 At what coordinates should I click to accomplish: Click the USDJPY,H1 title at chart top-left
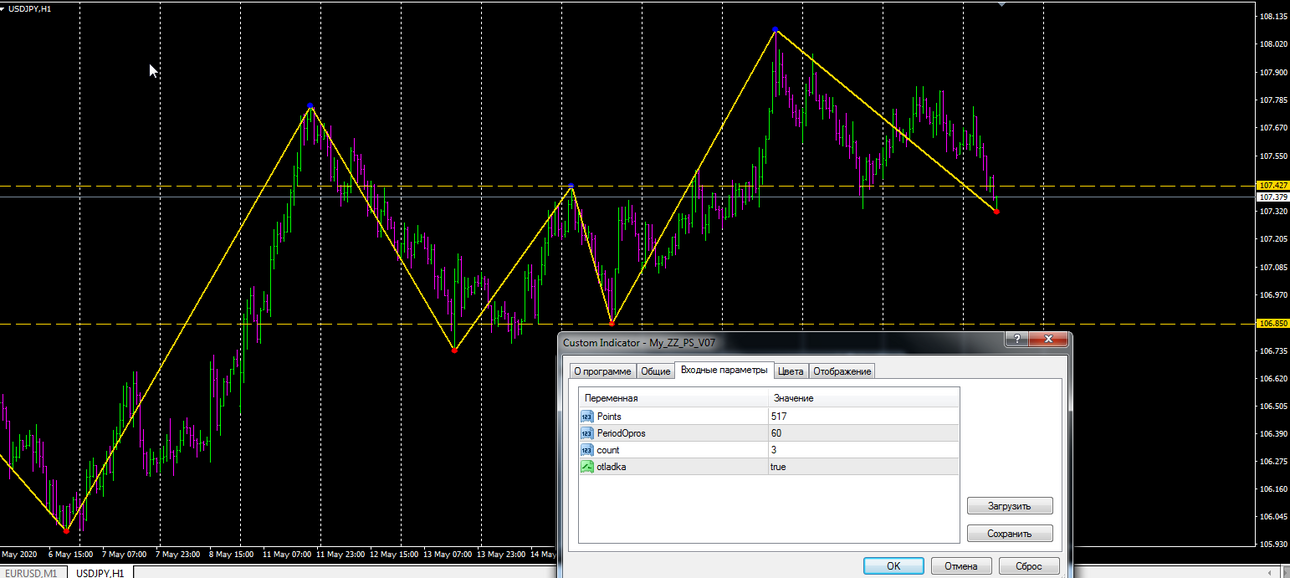click(31, 8)
